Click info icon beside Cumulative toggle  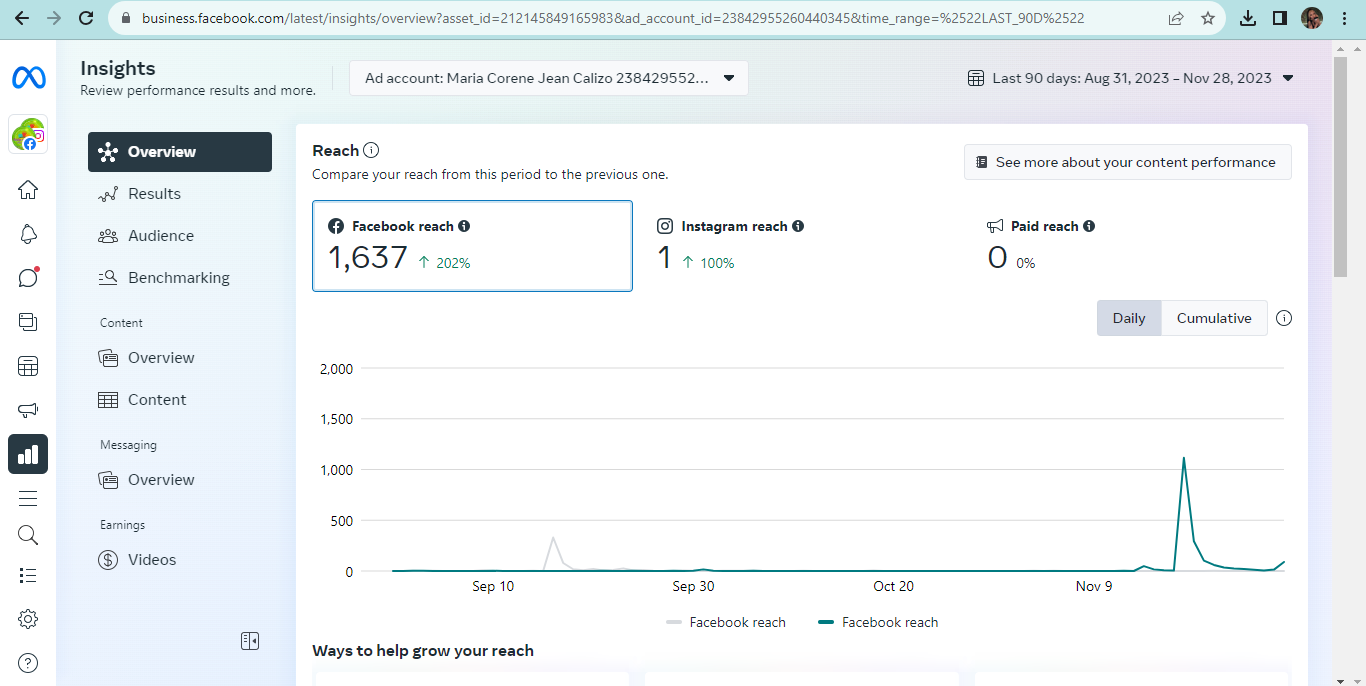click(x=1285, y=318)
